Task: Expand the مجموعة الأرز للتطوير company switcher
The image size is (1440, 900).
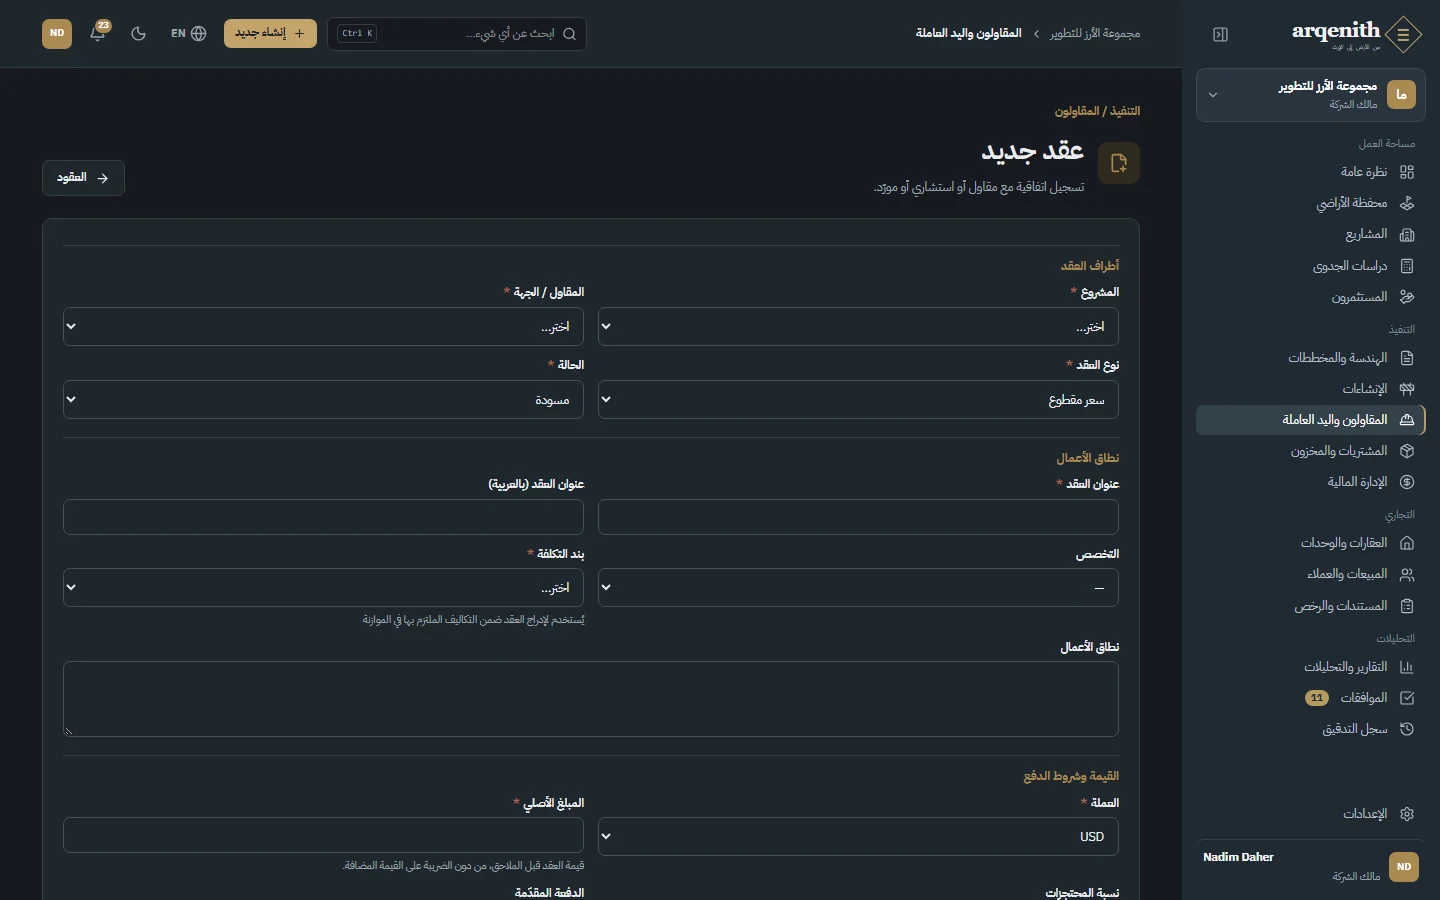Action: coord(1310,95)
